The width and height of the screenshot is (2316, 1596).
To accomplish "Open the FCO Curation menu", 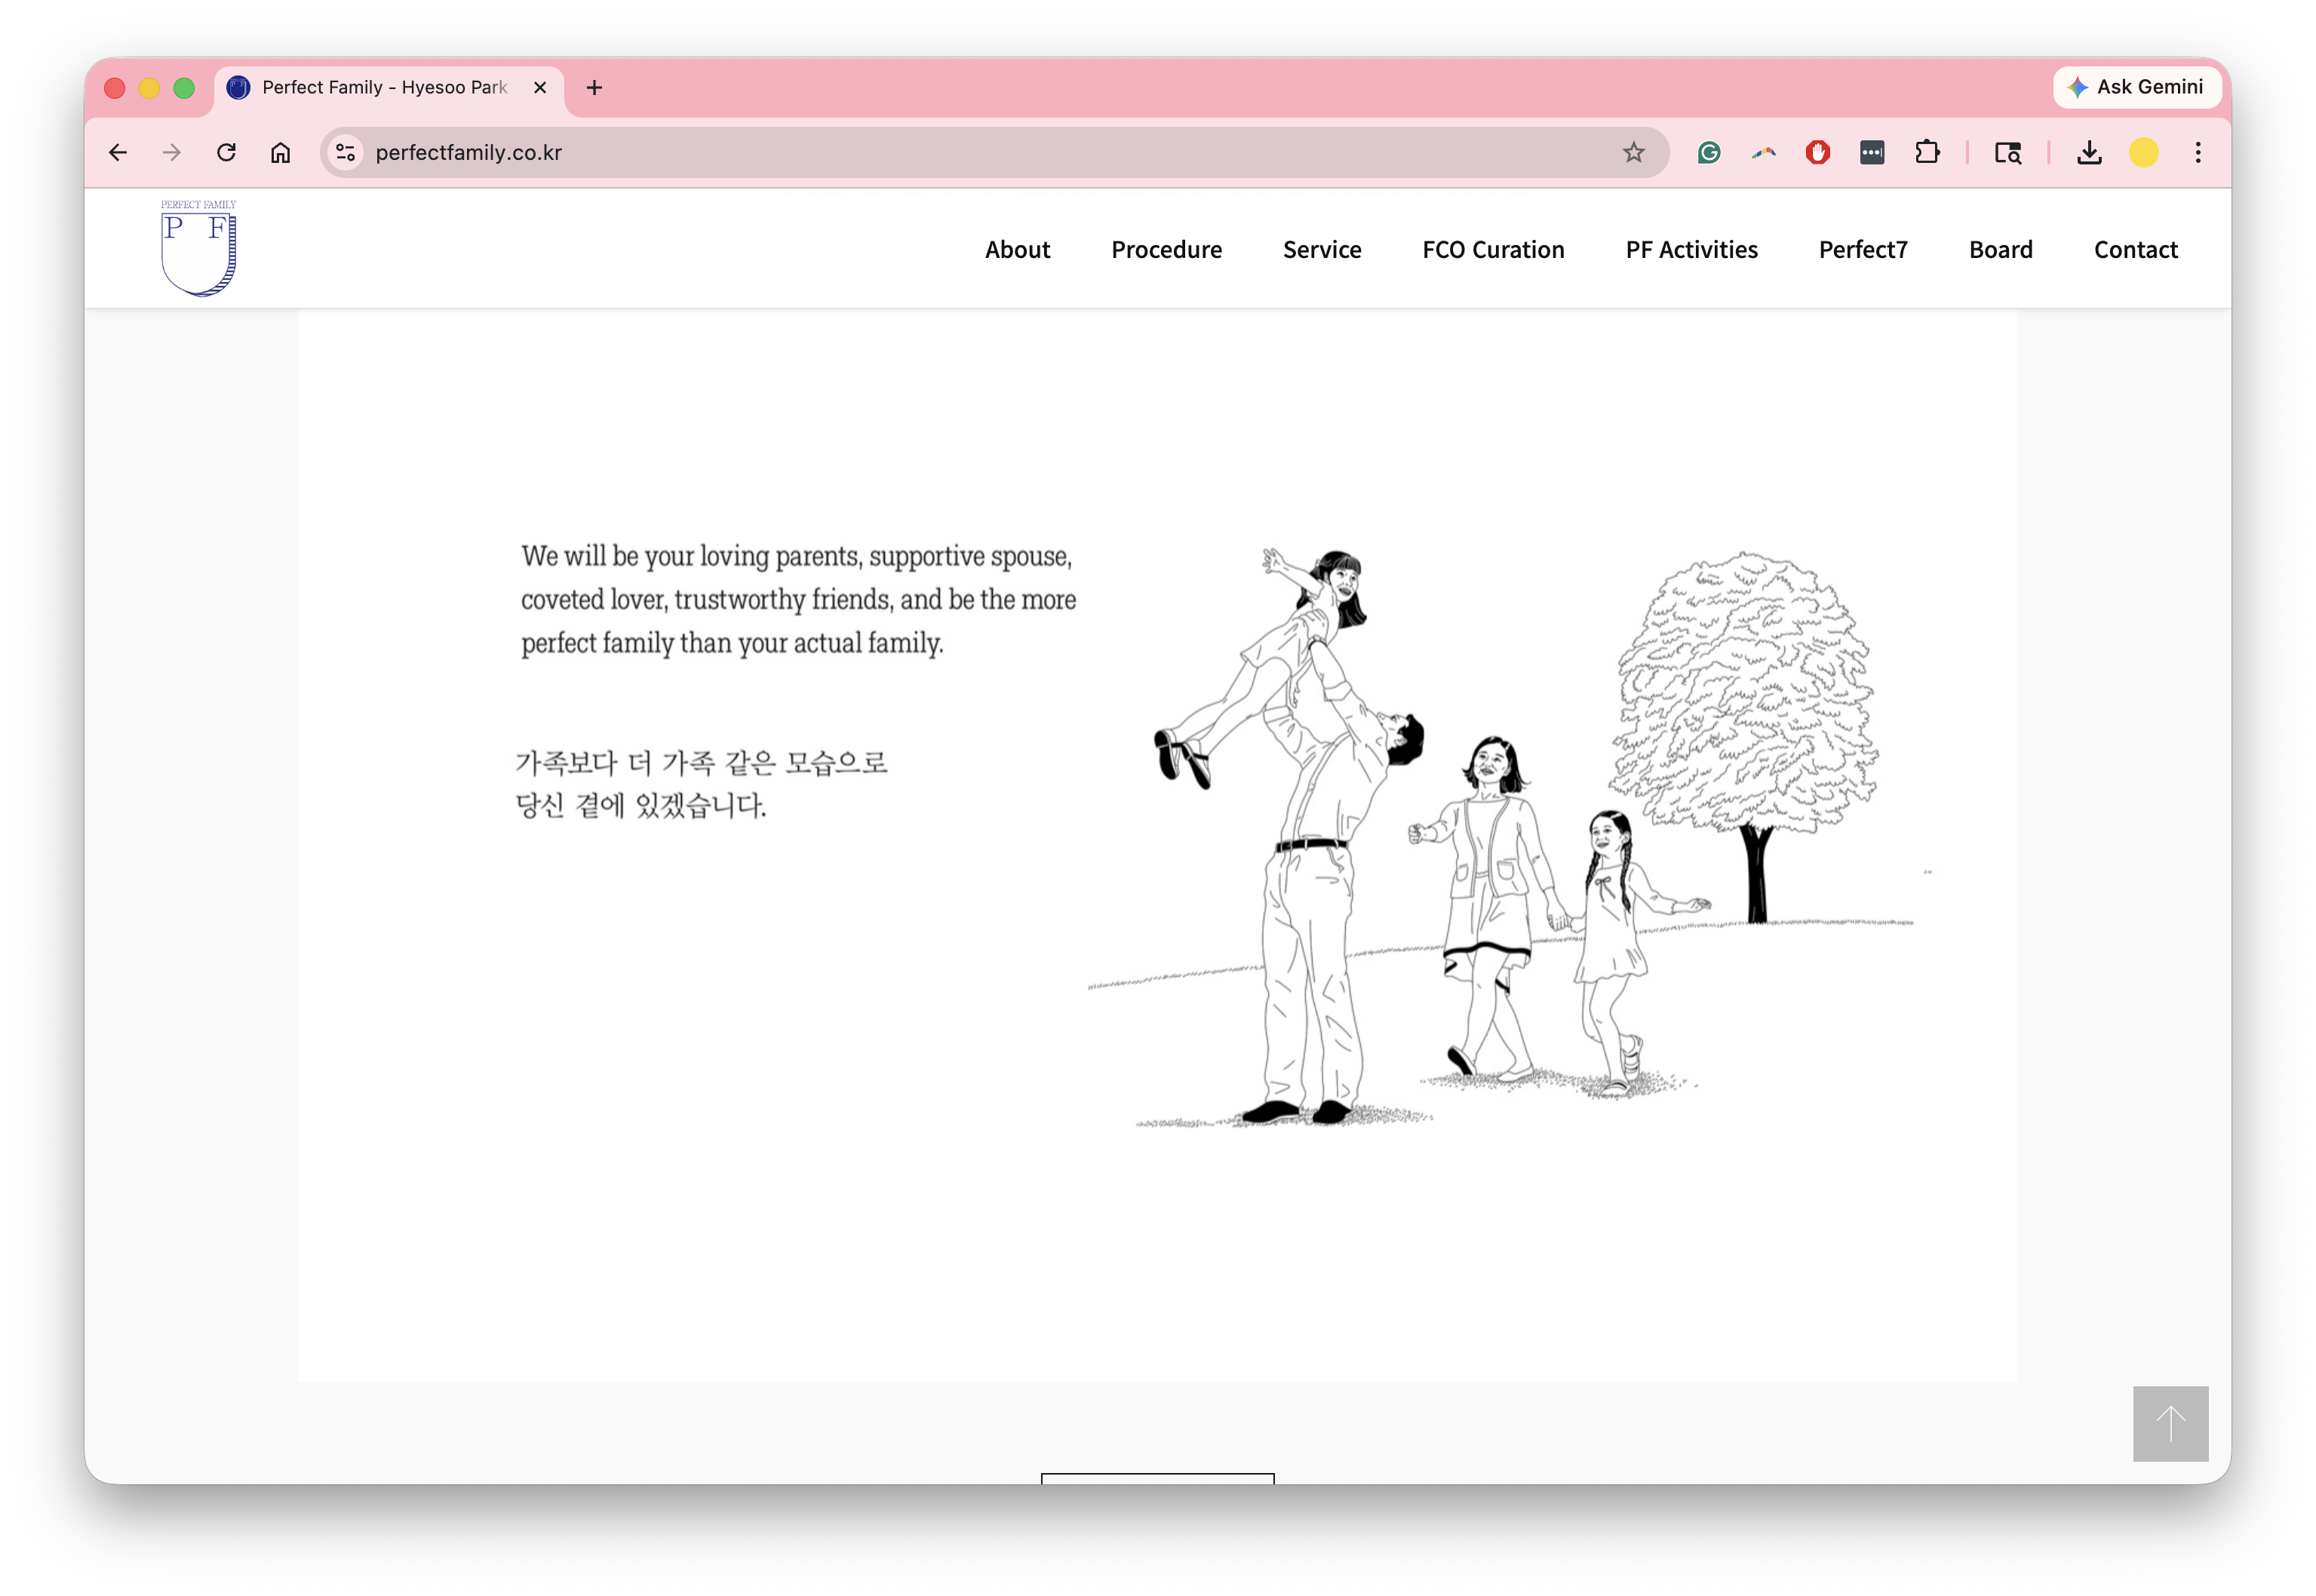I will pyautogui.click(x=1493, y=250).
